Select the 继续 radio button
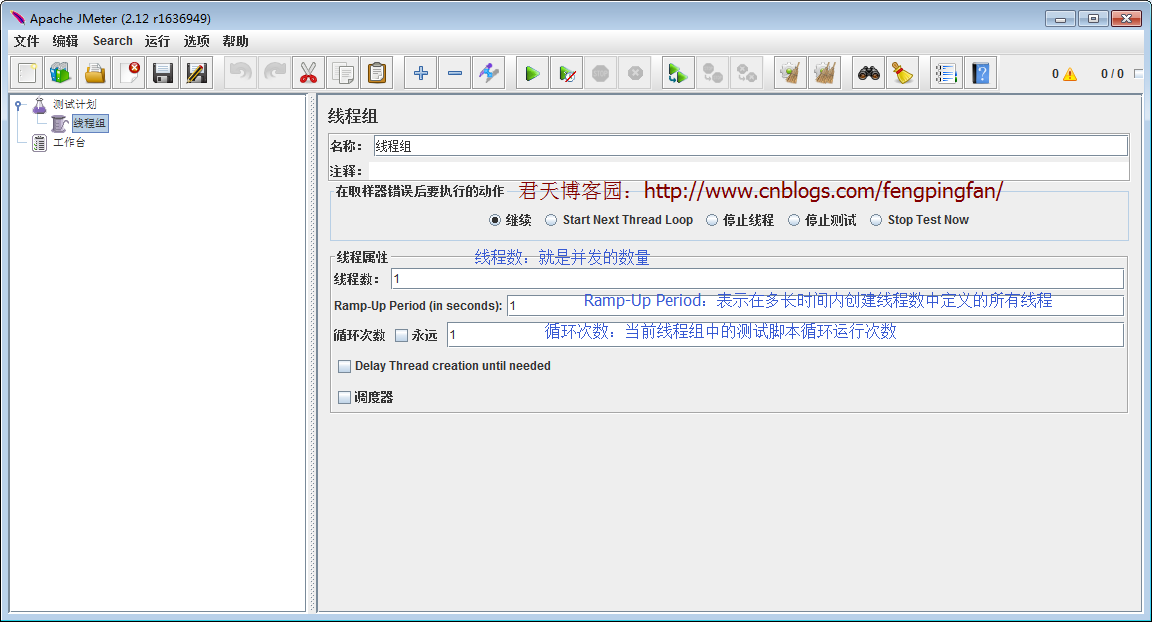1152x622 pixels. click(x=494, y=220)
